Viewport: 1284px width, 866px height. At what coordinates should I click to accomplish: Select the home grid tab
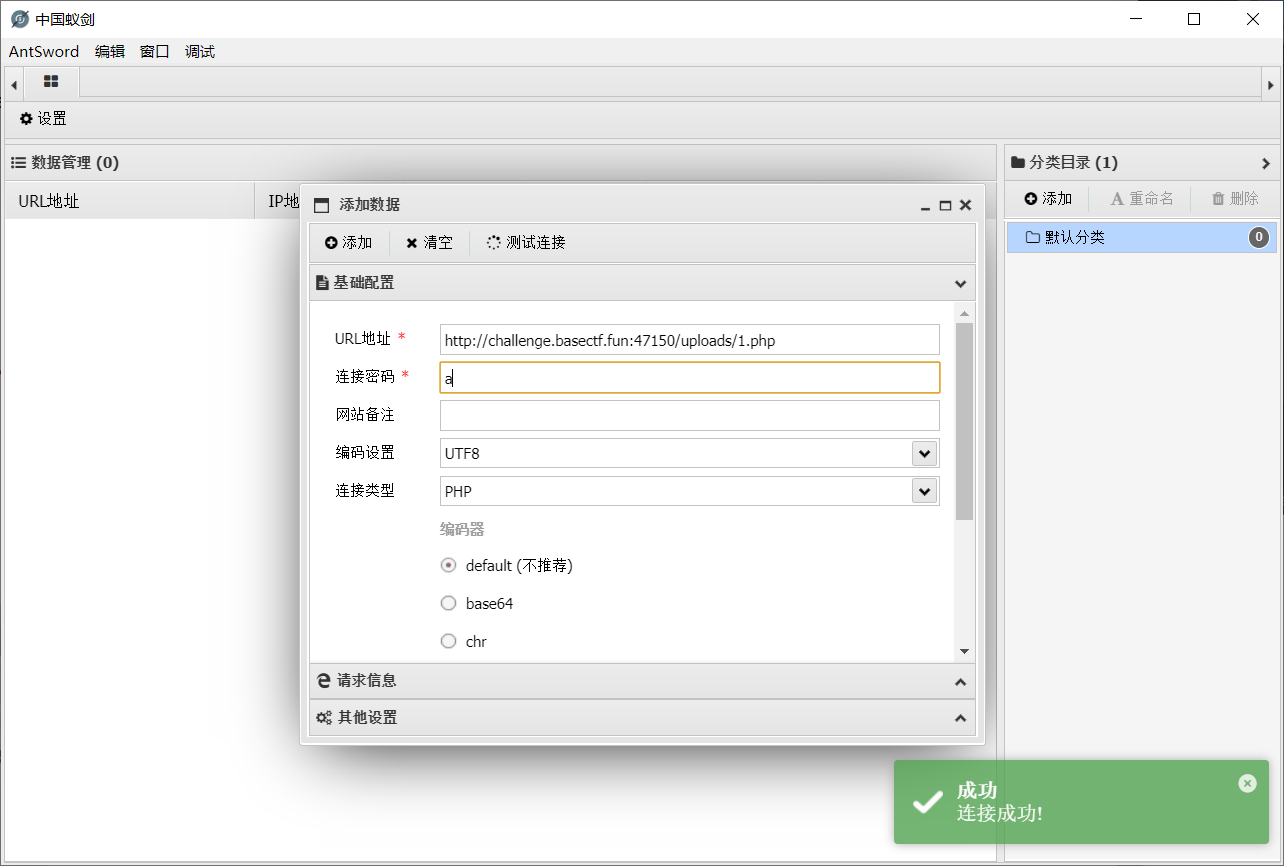[x=51, y=82]
